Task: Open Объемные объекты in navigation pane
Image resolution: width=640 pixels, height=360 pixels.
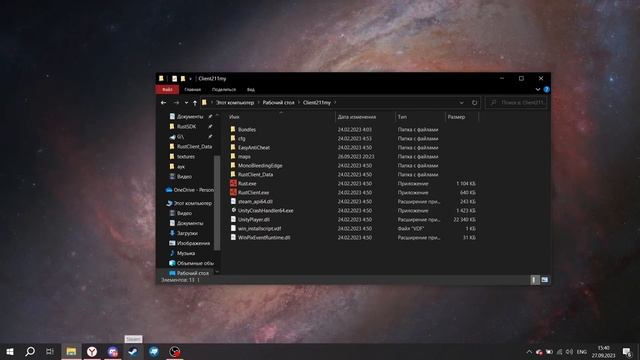Action: 195,263
